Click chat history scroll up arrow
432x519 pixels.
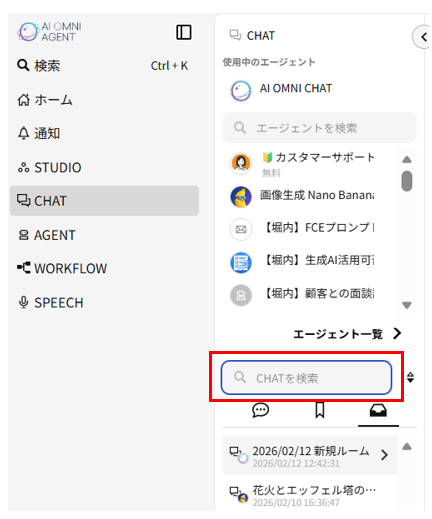407,446
